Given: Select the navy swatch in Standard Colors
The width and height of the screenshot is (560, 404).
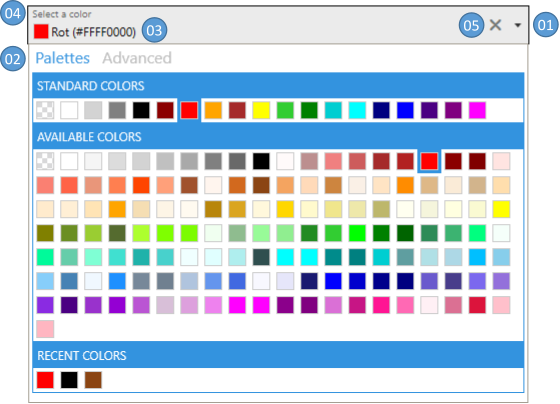Looking at the screenshot, I should coord(381,110).
